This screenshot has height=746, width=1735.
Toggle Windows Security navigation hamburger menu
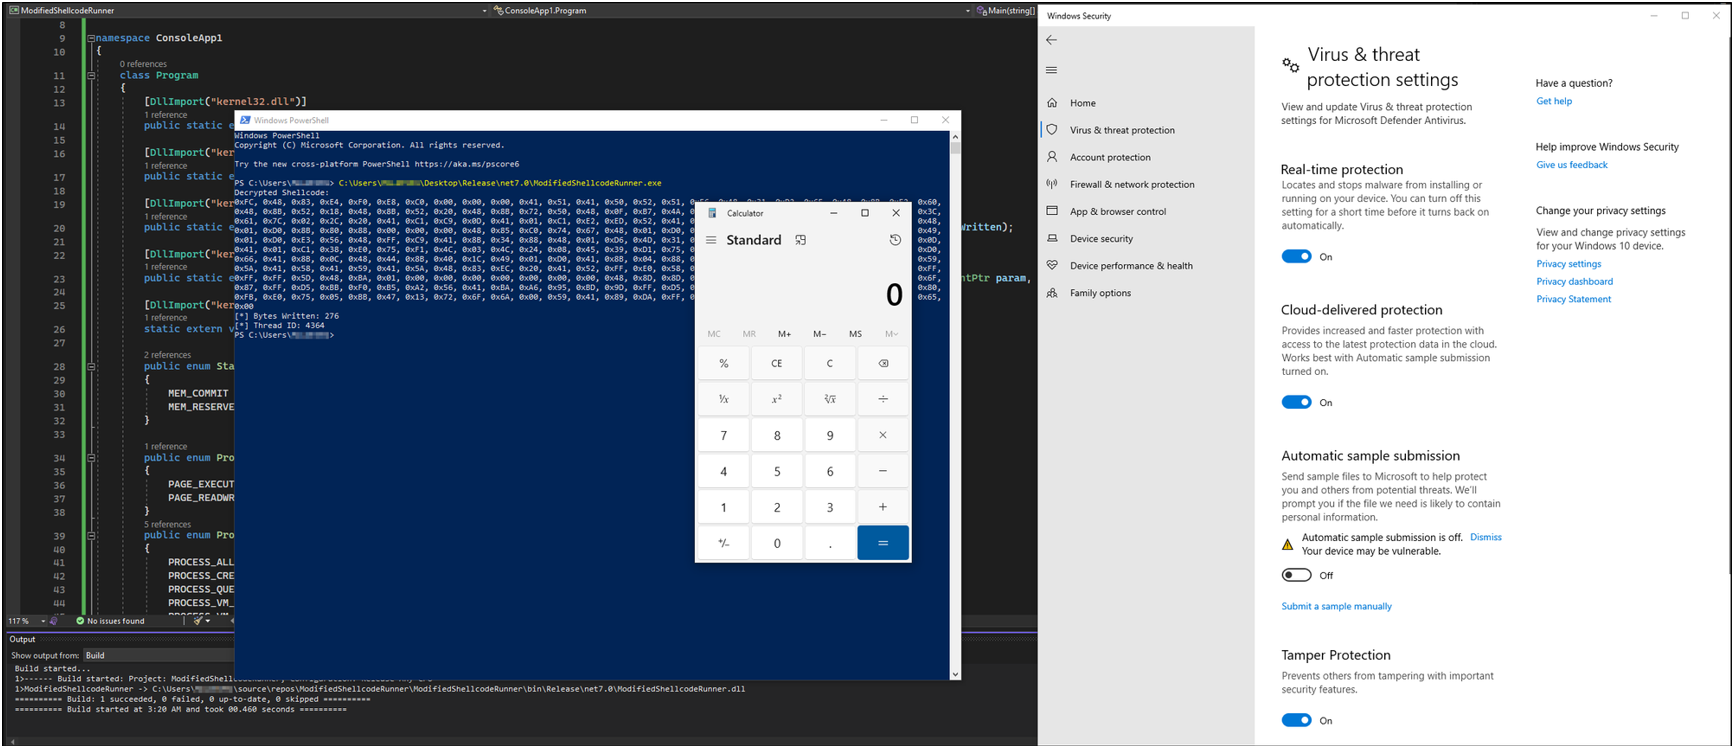tap(1051, 70)
